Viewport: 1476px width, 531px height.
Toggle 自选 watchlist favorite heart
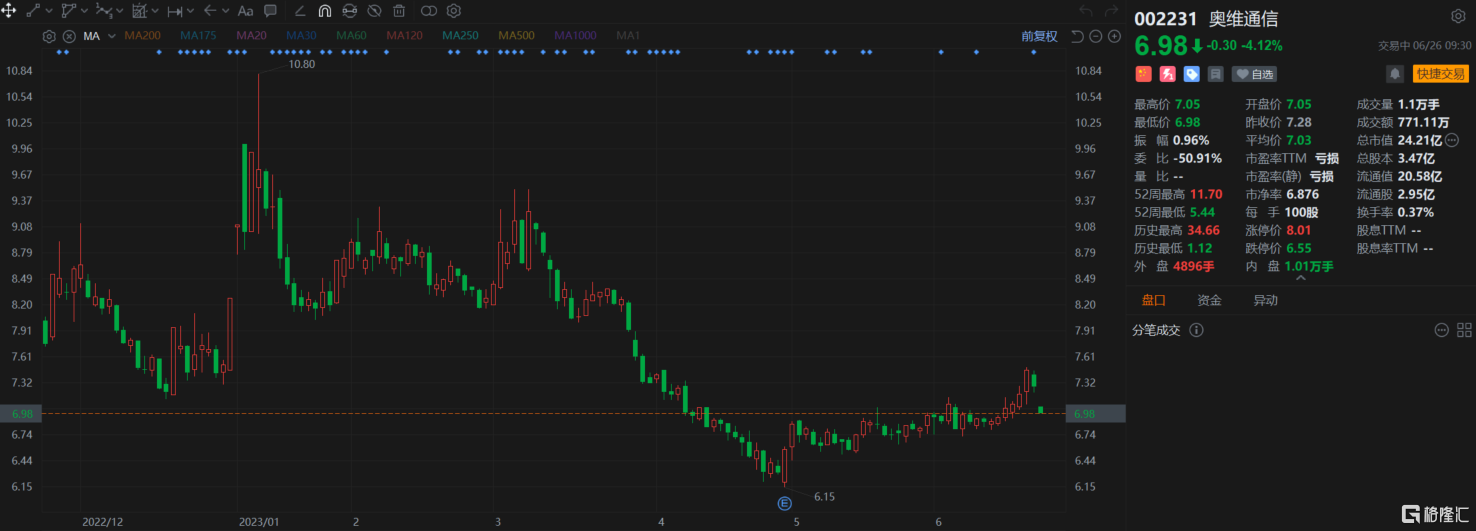click(1254, 74)
